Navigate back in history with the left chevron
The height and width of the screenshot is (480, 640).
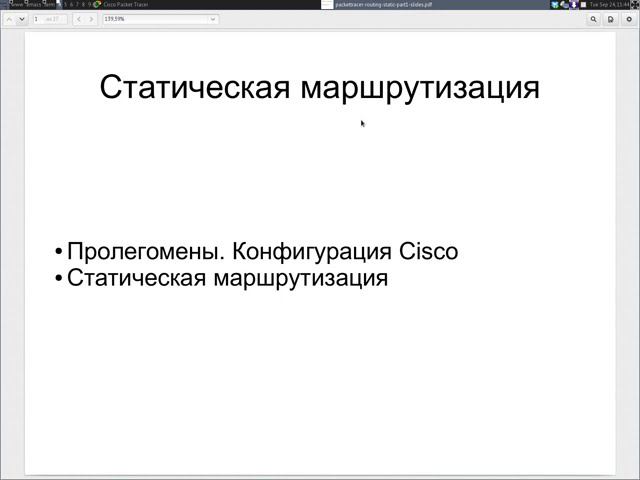tap(79, 19)
